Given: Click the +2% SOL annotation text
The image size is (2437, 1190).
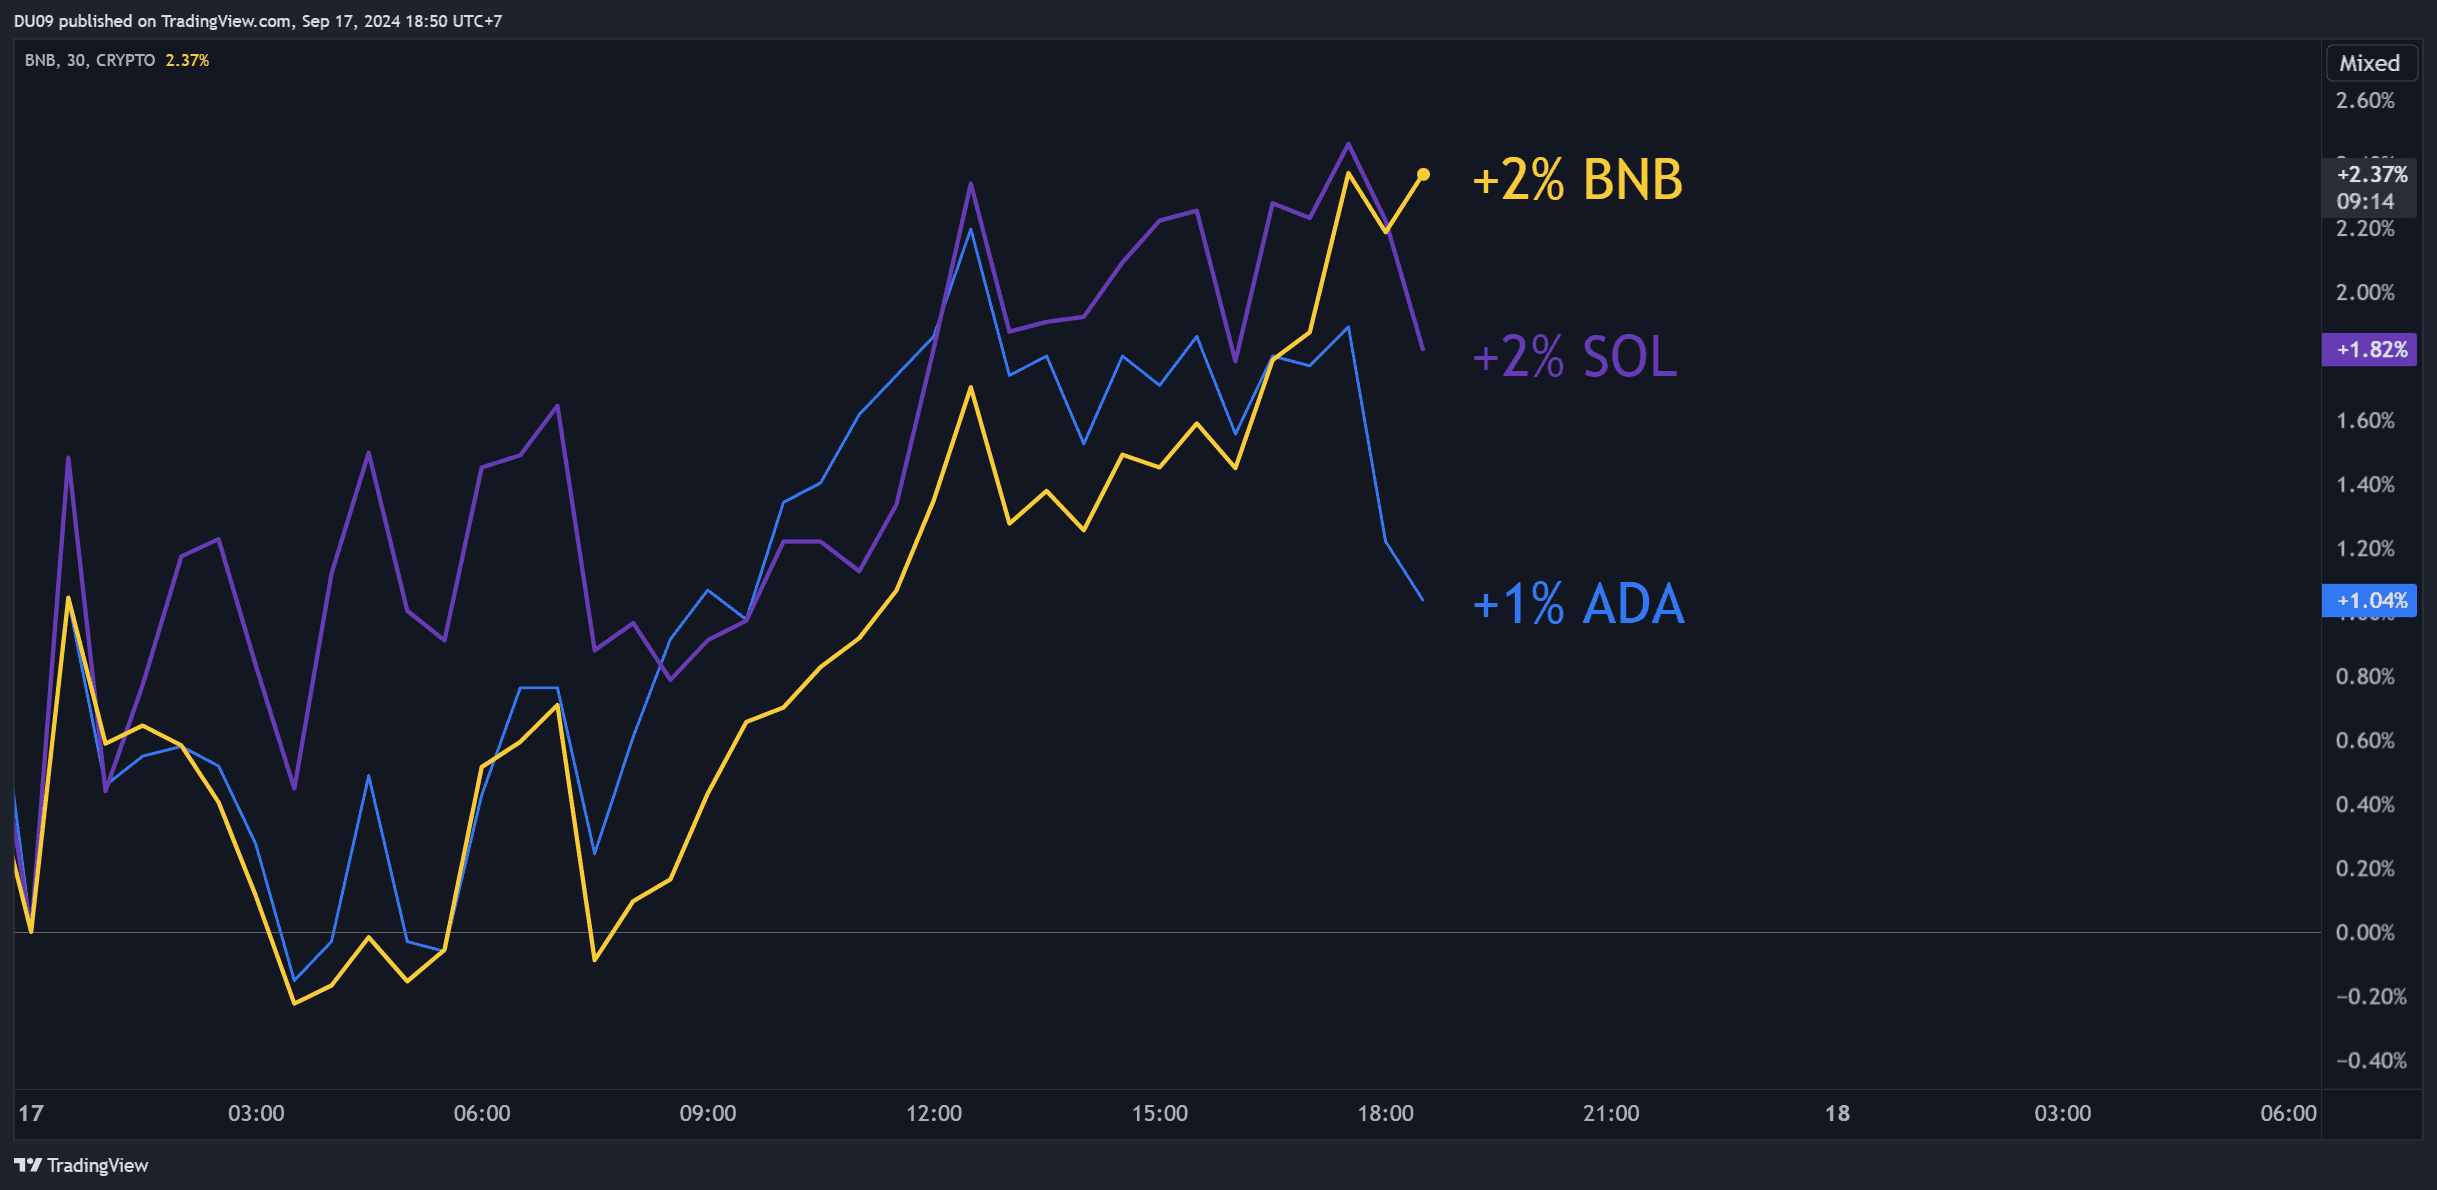Looking at the screenshot, I should (1575, 356).
